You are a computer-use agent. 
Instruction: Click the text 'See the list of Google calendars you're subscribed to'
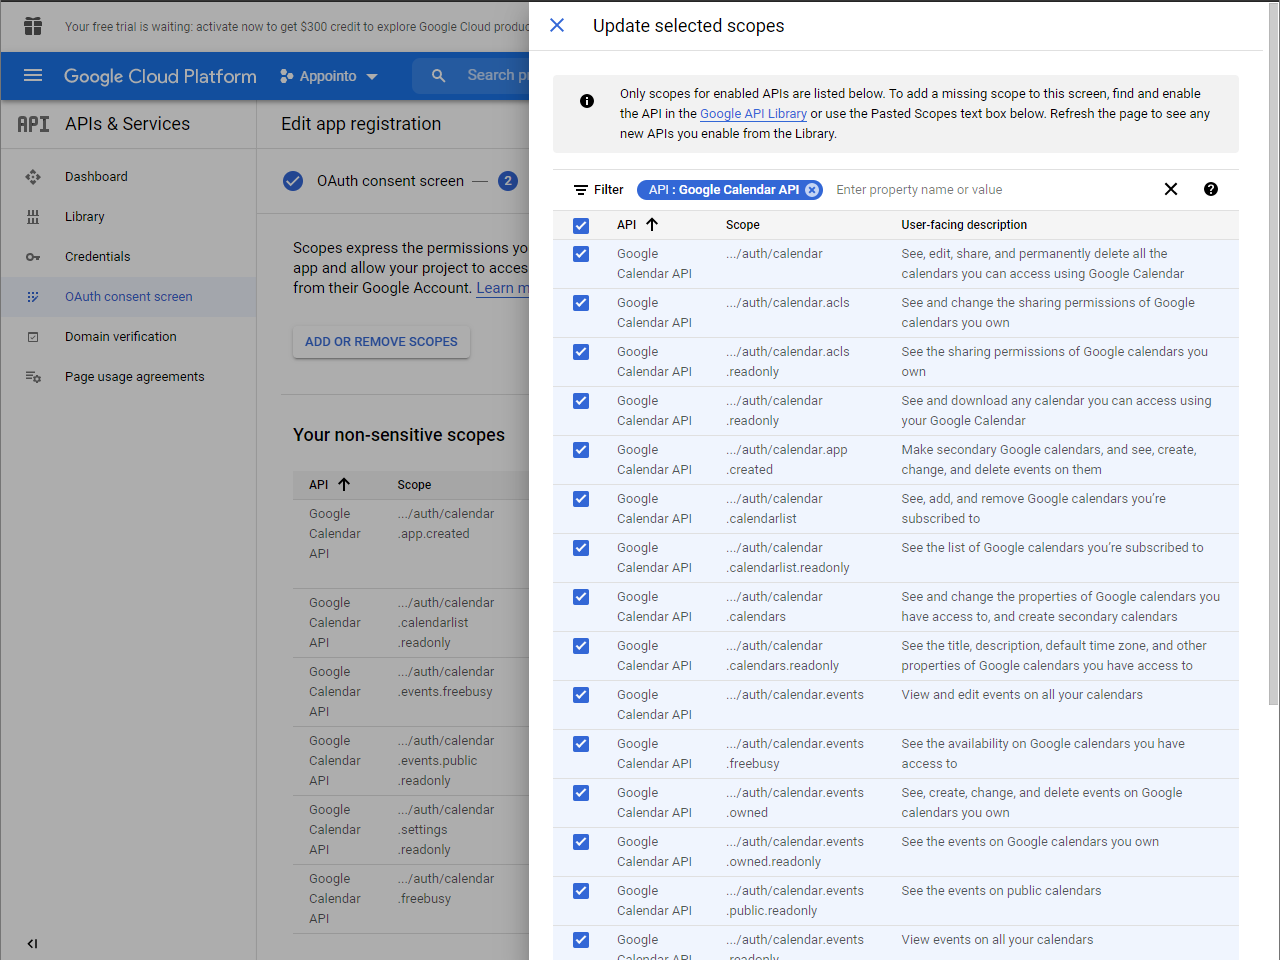coord(1052,548)
